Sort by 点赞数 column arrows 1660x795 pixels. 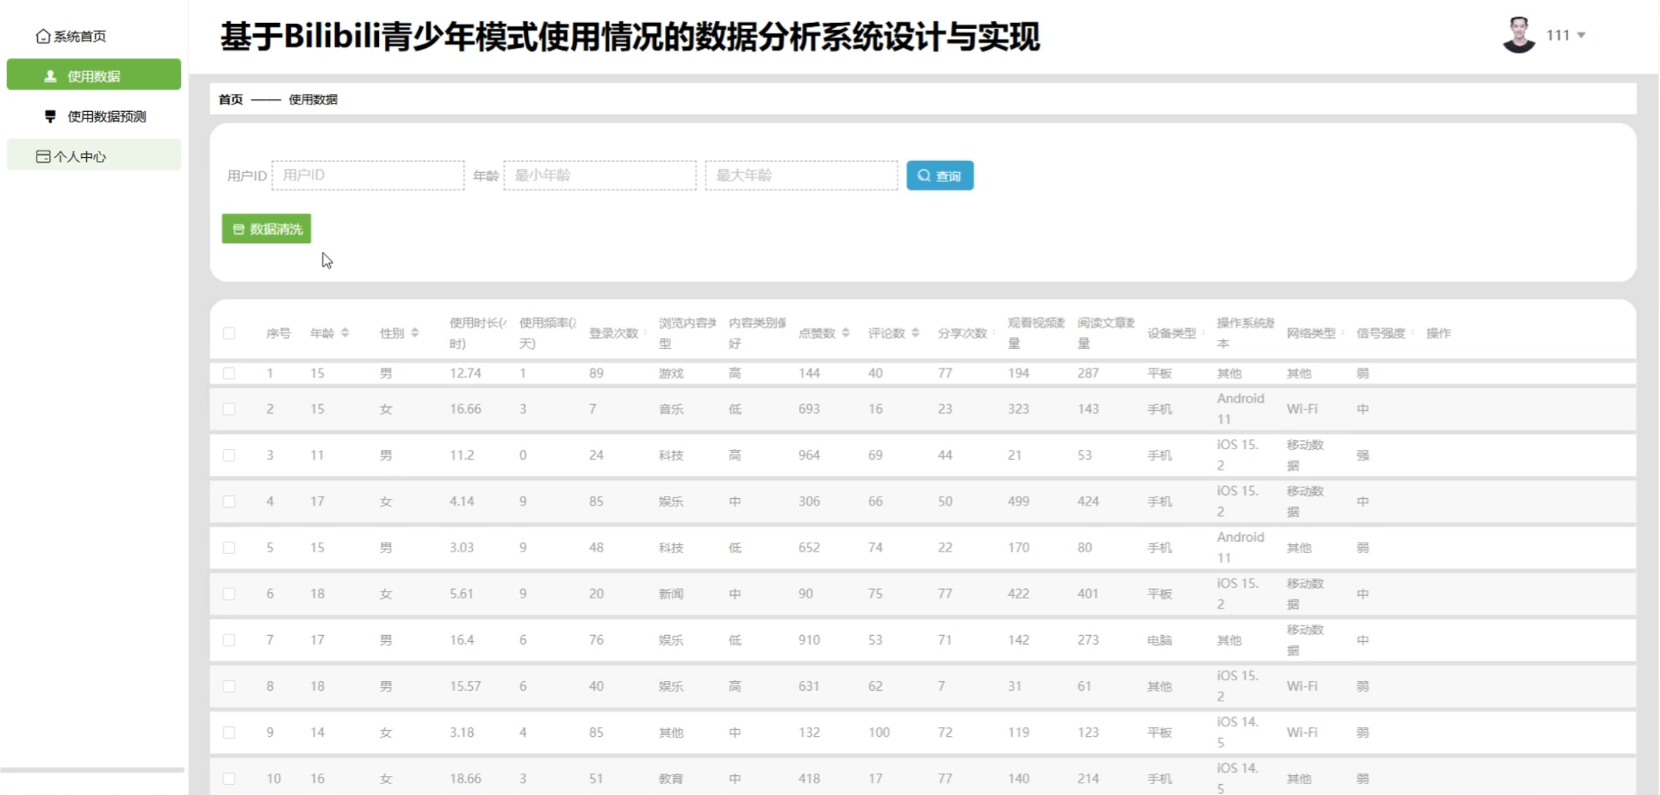point(846,333)
